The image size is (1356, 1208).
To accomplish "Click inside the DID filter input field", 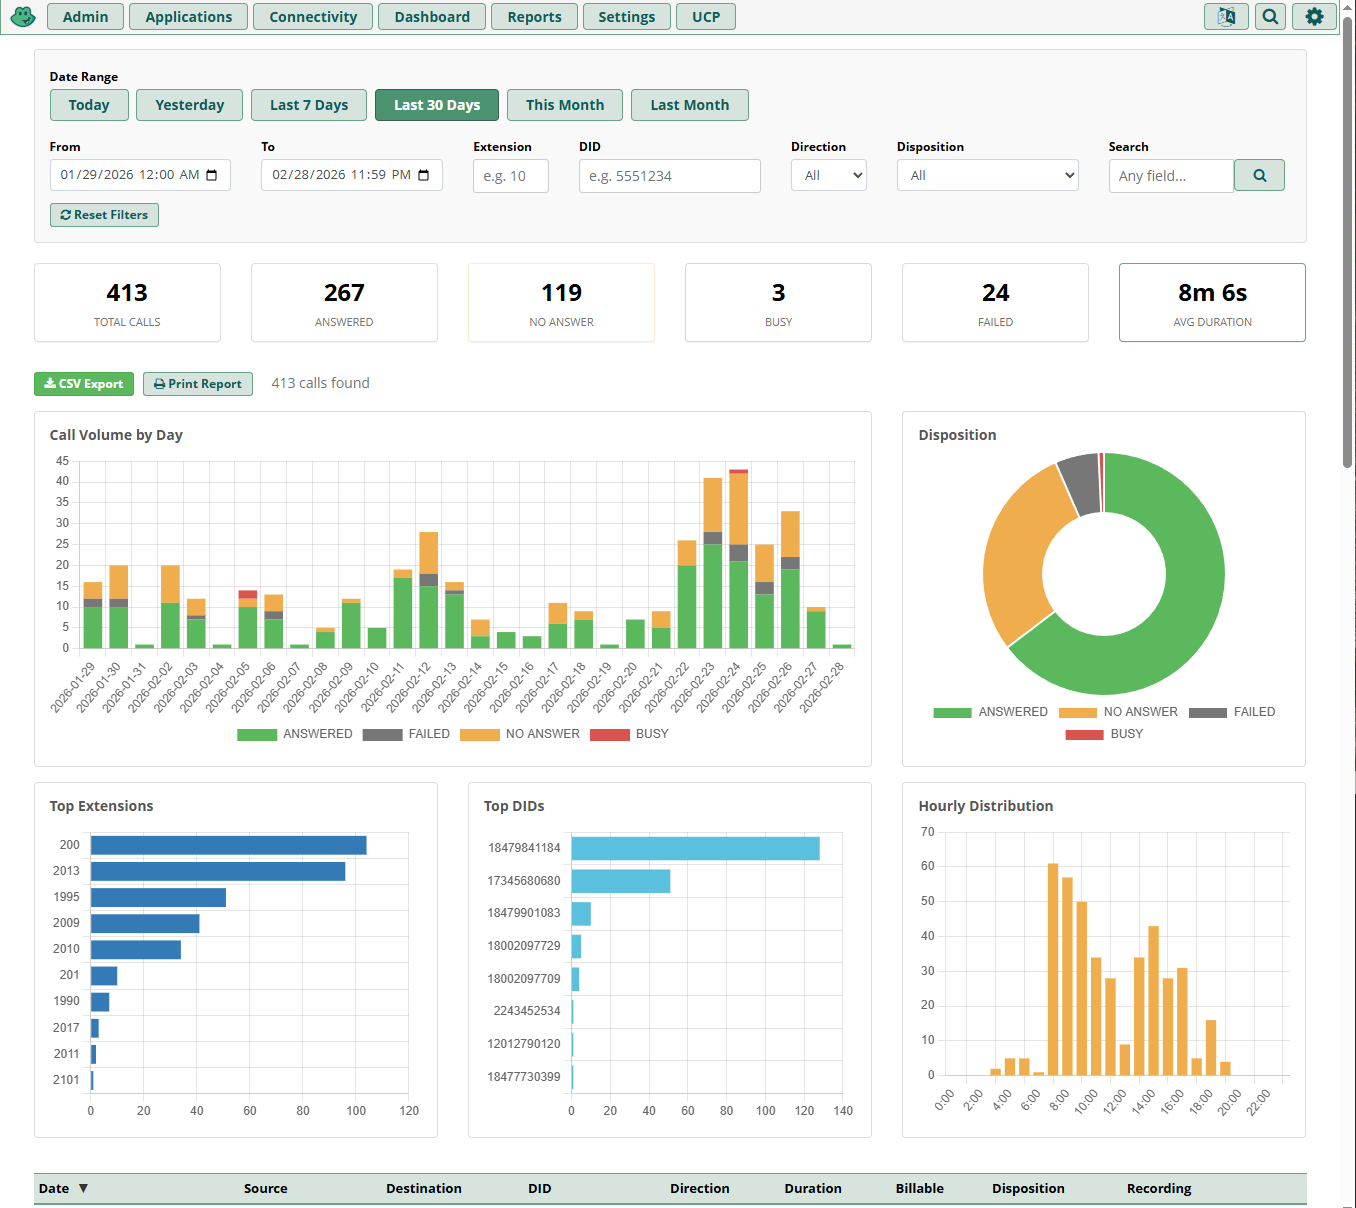I will (669, 175).
